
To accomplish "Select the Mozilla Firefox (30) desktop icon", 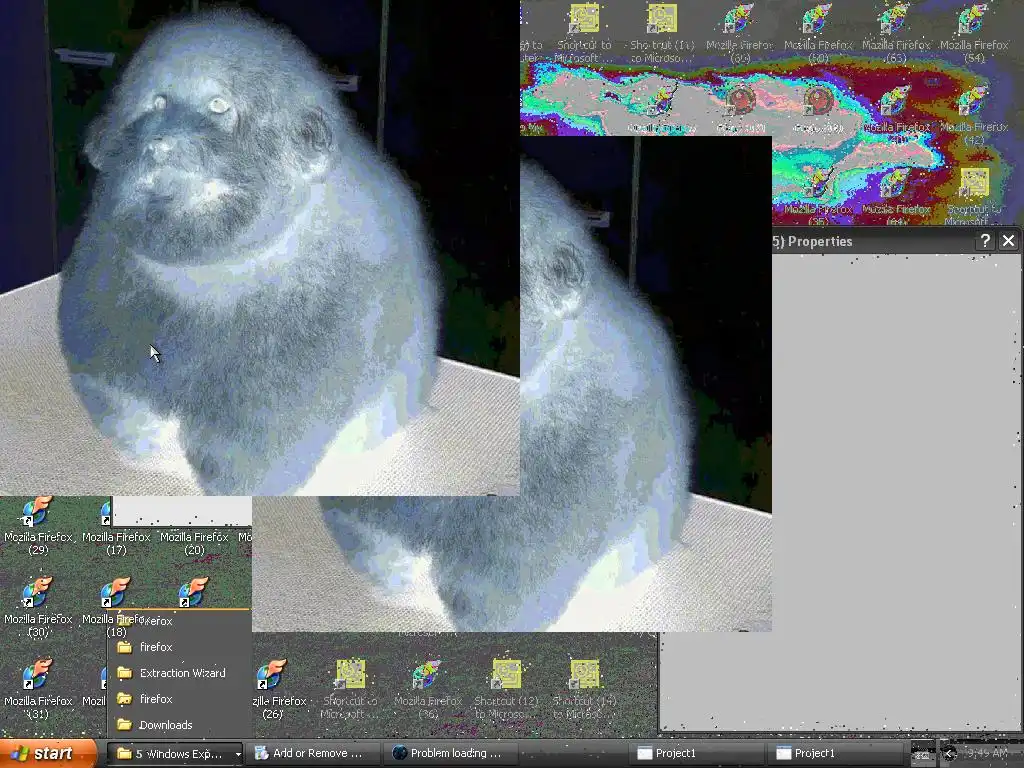I will click(x=37, y=607).
